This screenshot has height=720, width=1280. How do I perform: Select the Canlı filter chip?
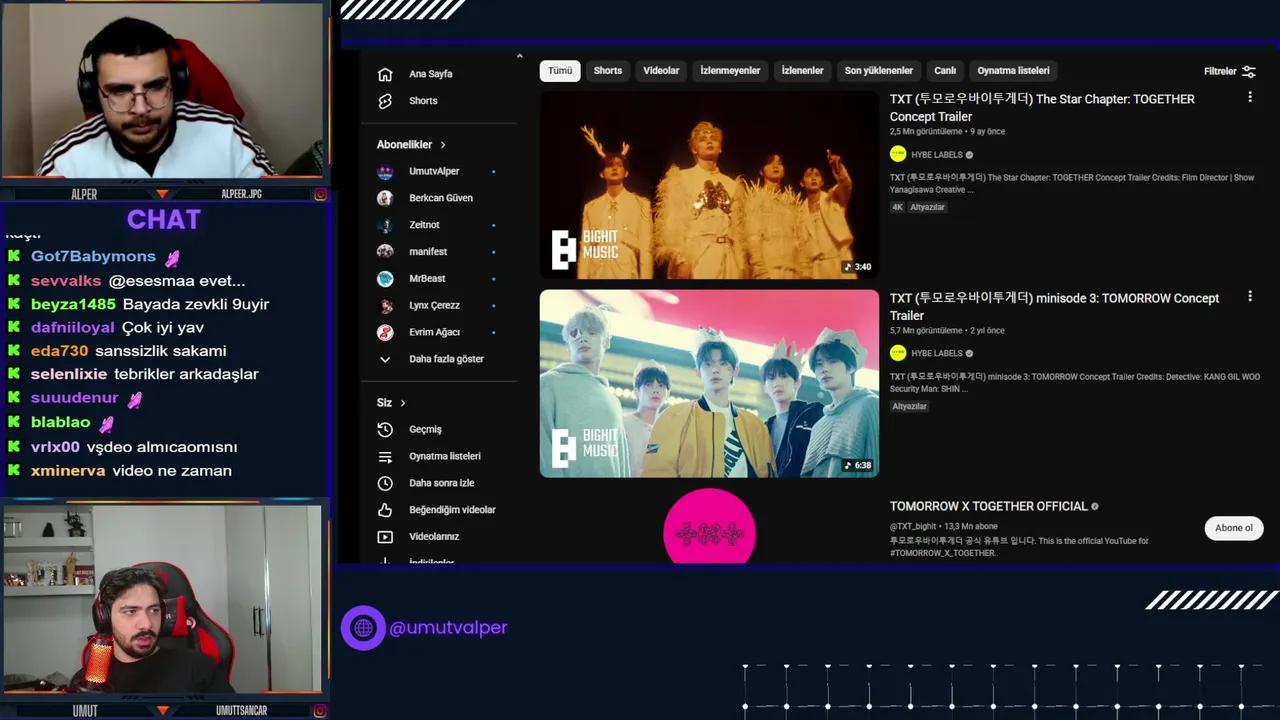[x=945, y=71]
